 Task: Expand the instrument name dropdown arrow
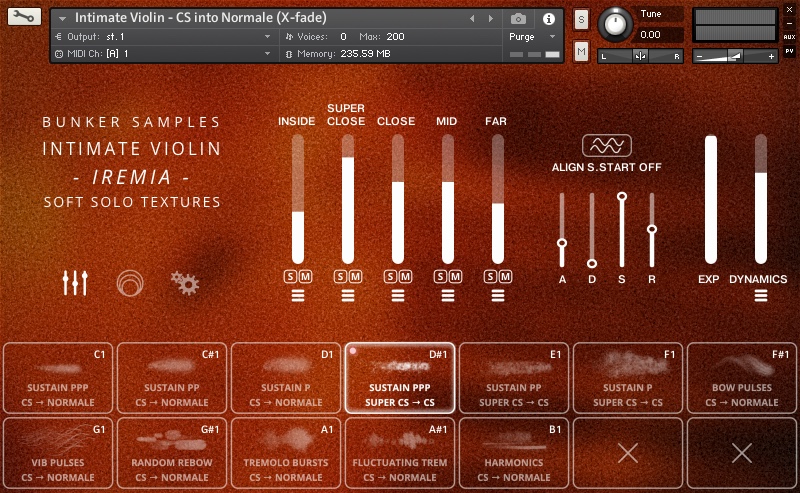click(64, 19)
